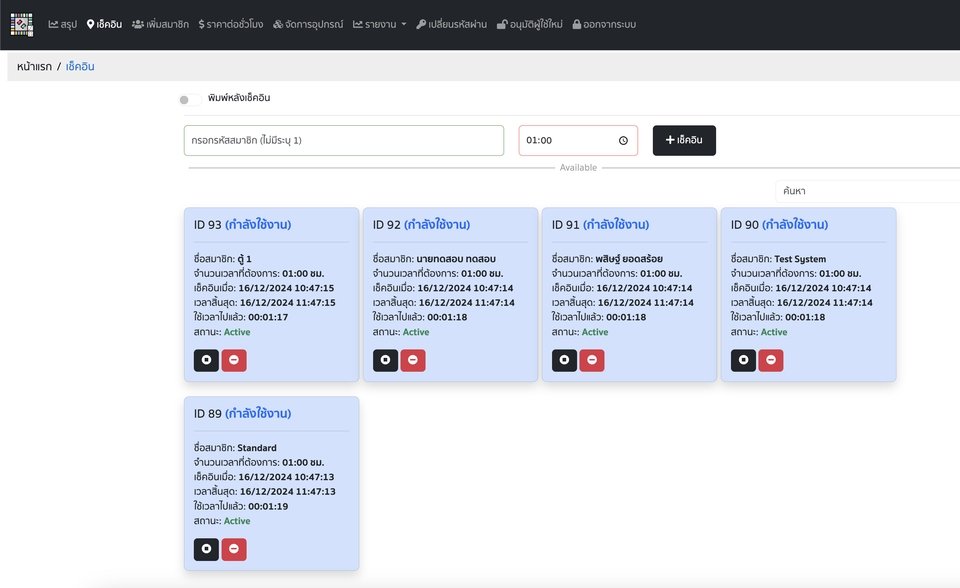This screenshot has height=588, width=960.
Task: Stop the session for ID 90
Action: [x=743, y=360]
